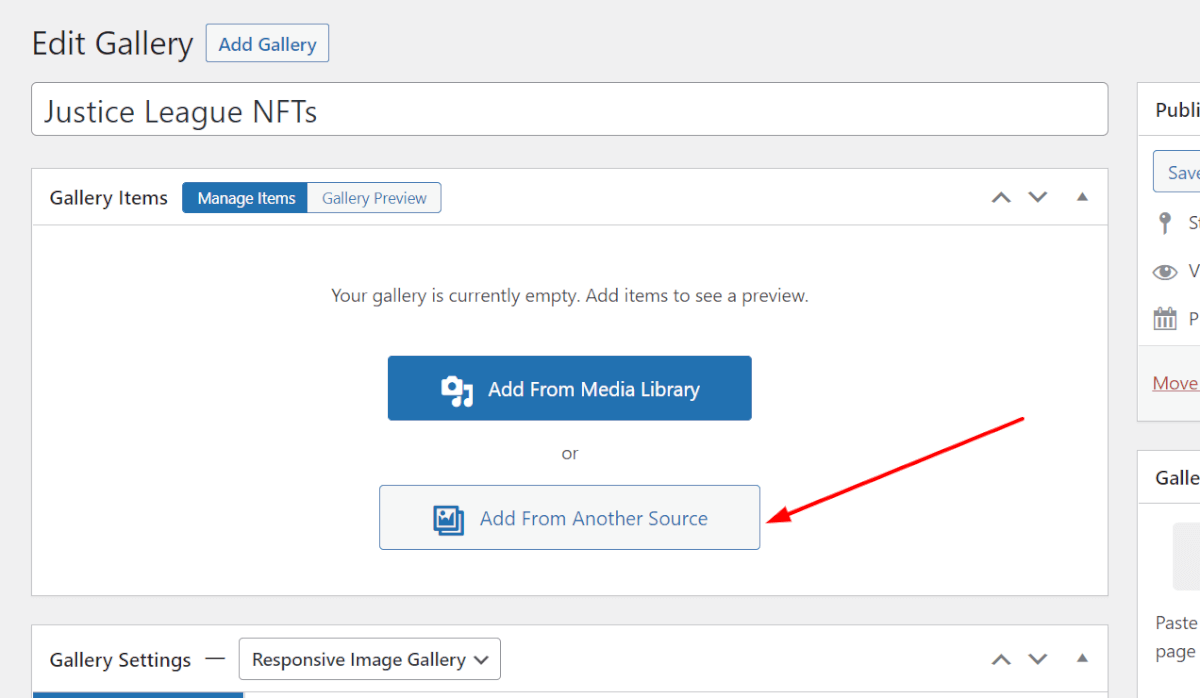Click the status pin icon

(1164, 223)
